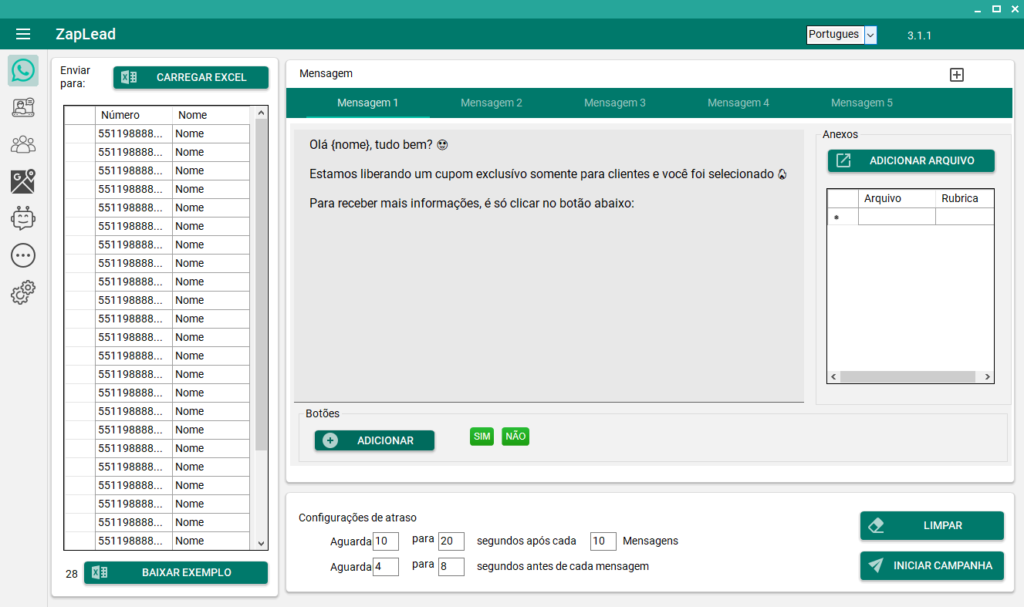
Task: Open the hamburger menu next to ZapLead
Action: (x=23, y=34)
